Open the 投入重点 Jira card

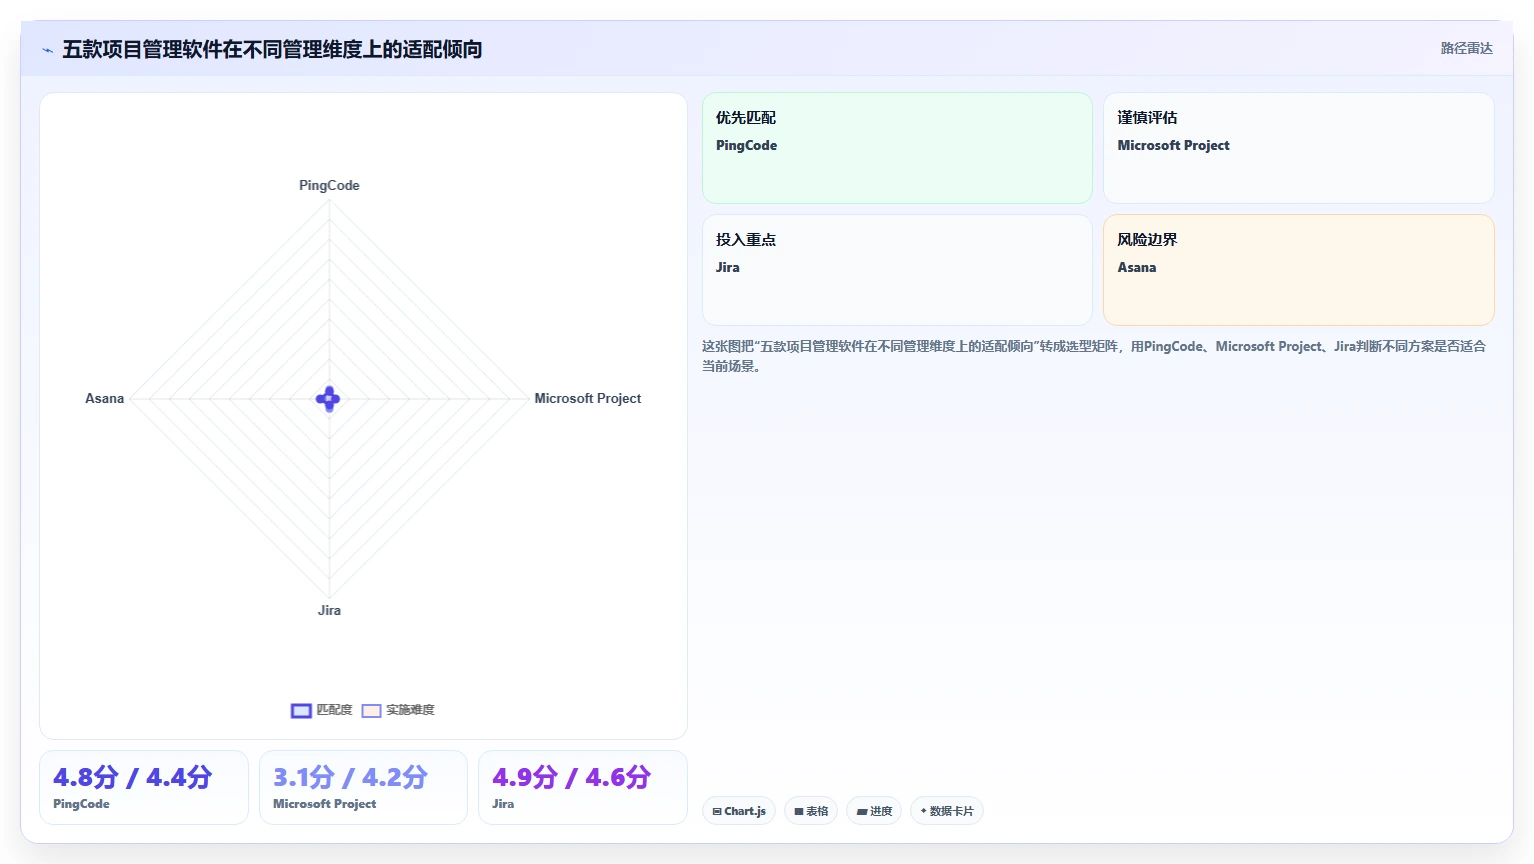click(x=897, y=270)
